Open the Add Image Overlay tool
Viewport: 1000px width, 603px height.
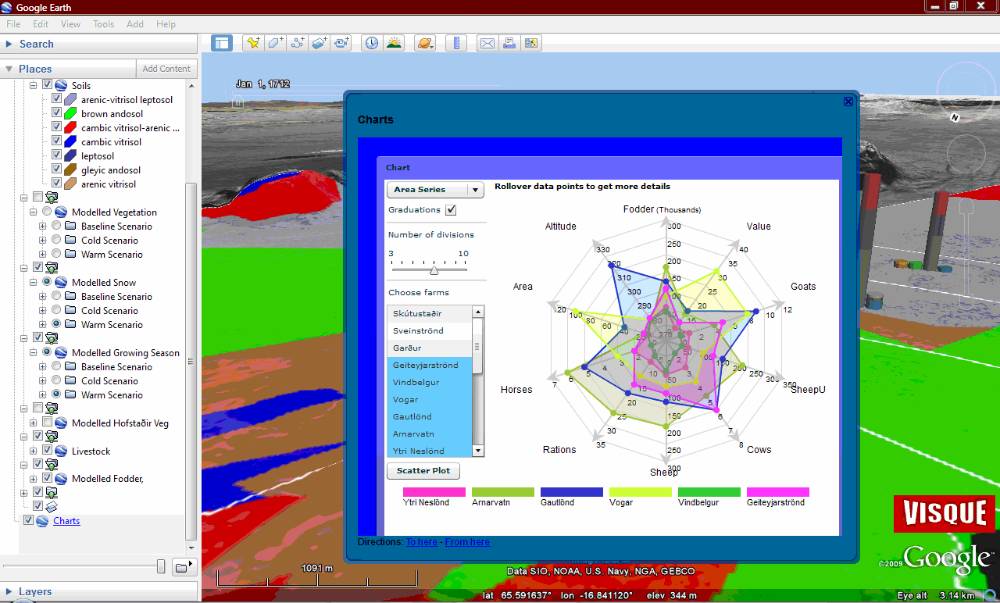(x=322, y=43)
